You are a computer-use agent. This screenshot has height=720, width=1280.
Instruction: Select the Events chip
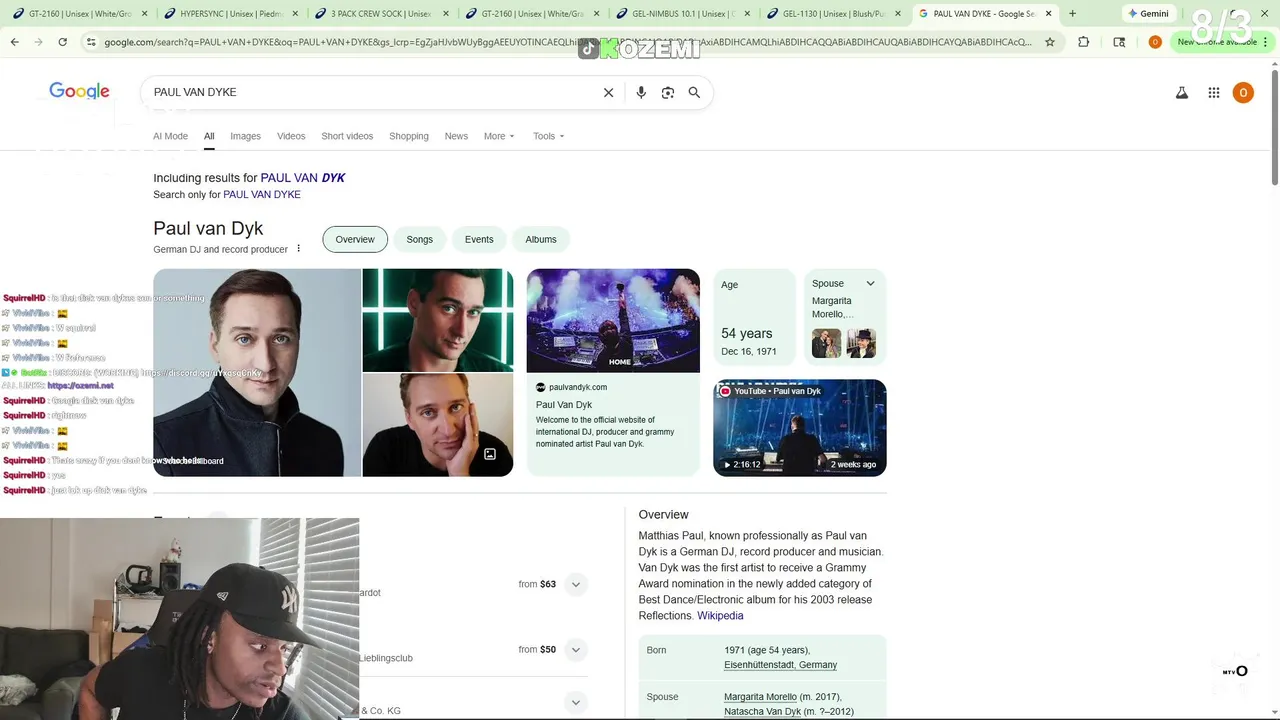point(479,239)
